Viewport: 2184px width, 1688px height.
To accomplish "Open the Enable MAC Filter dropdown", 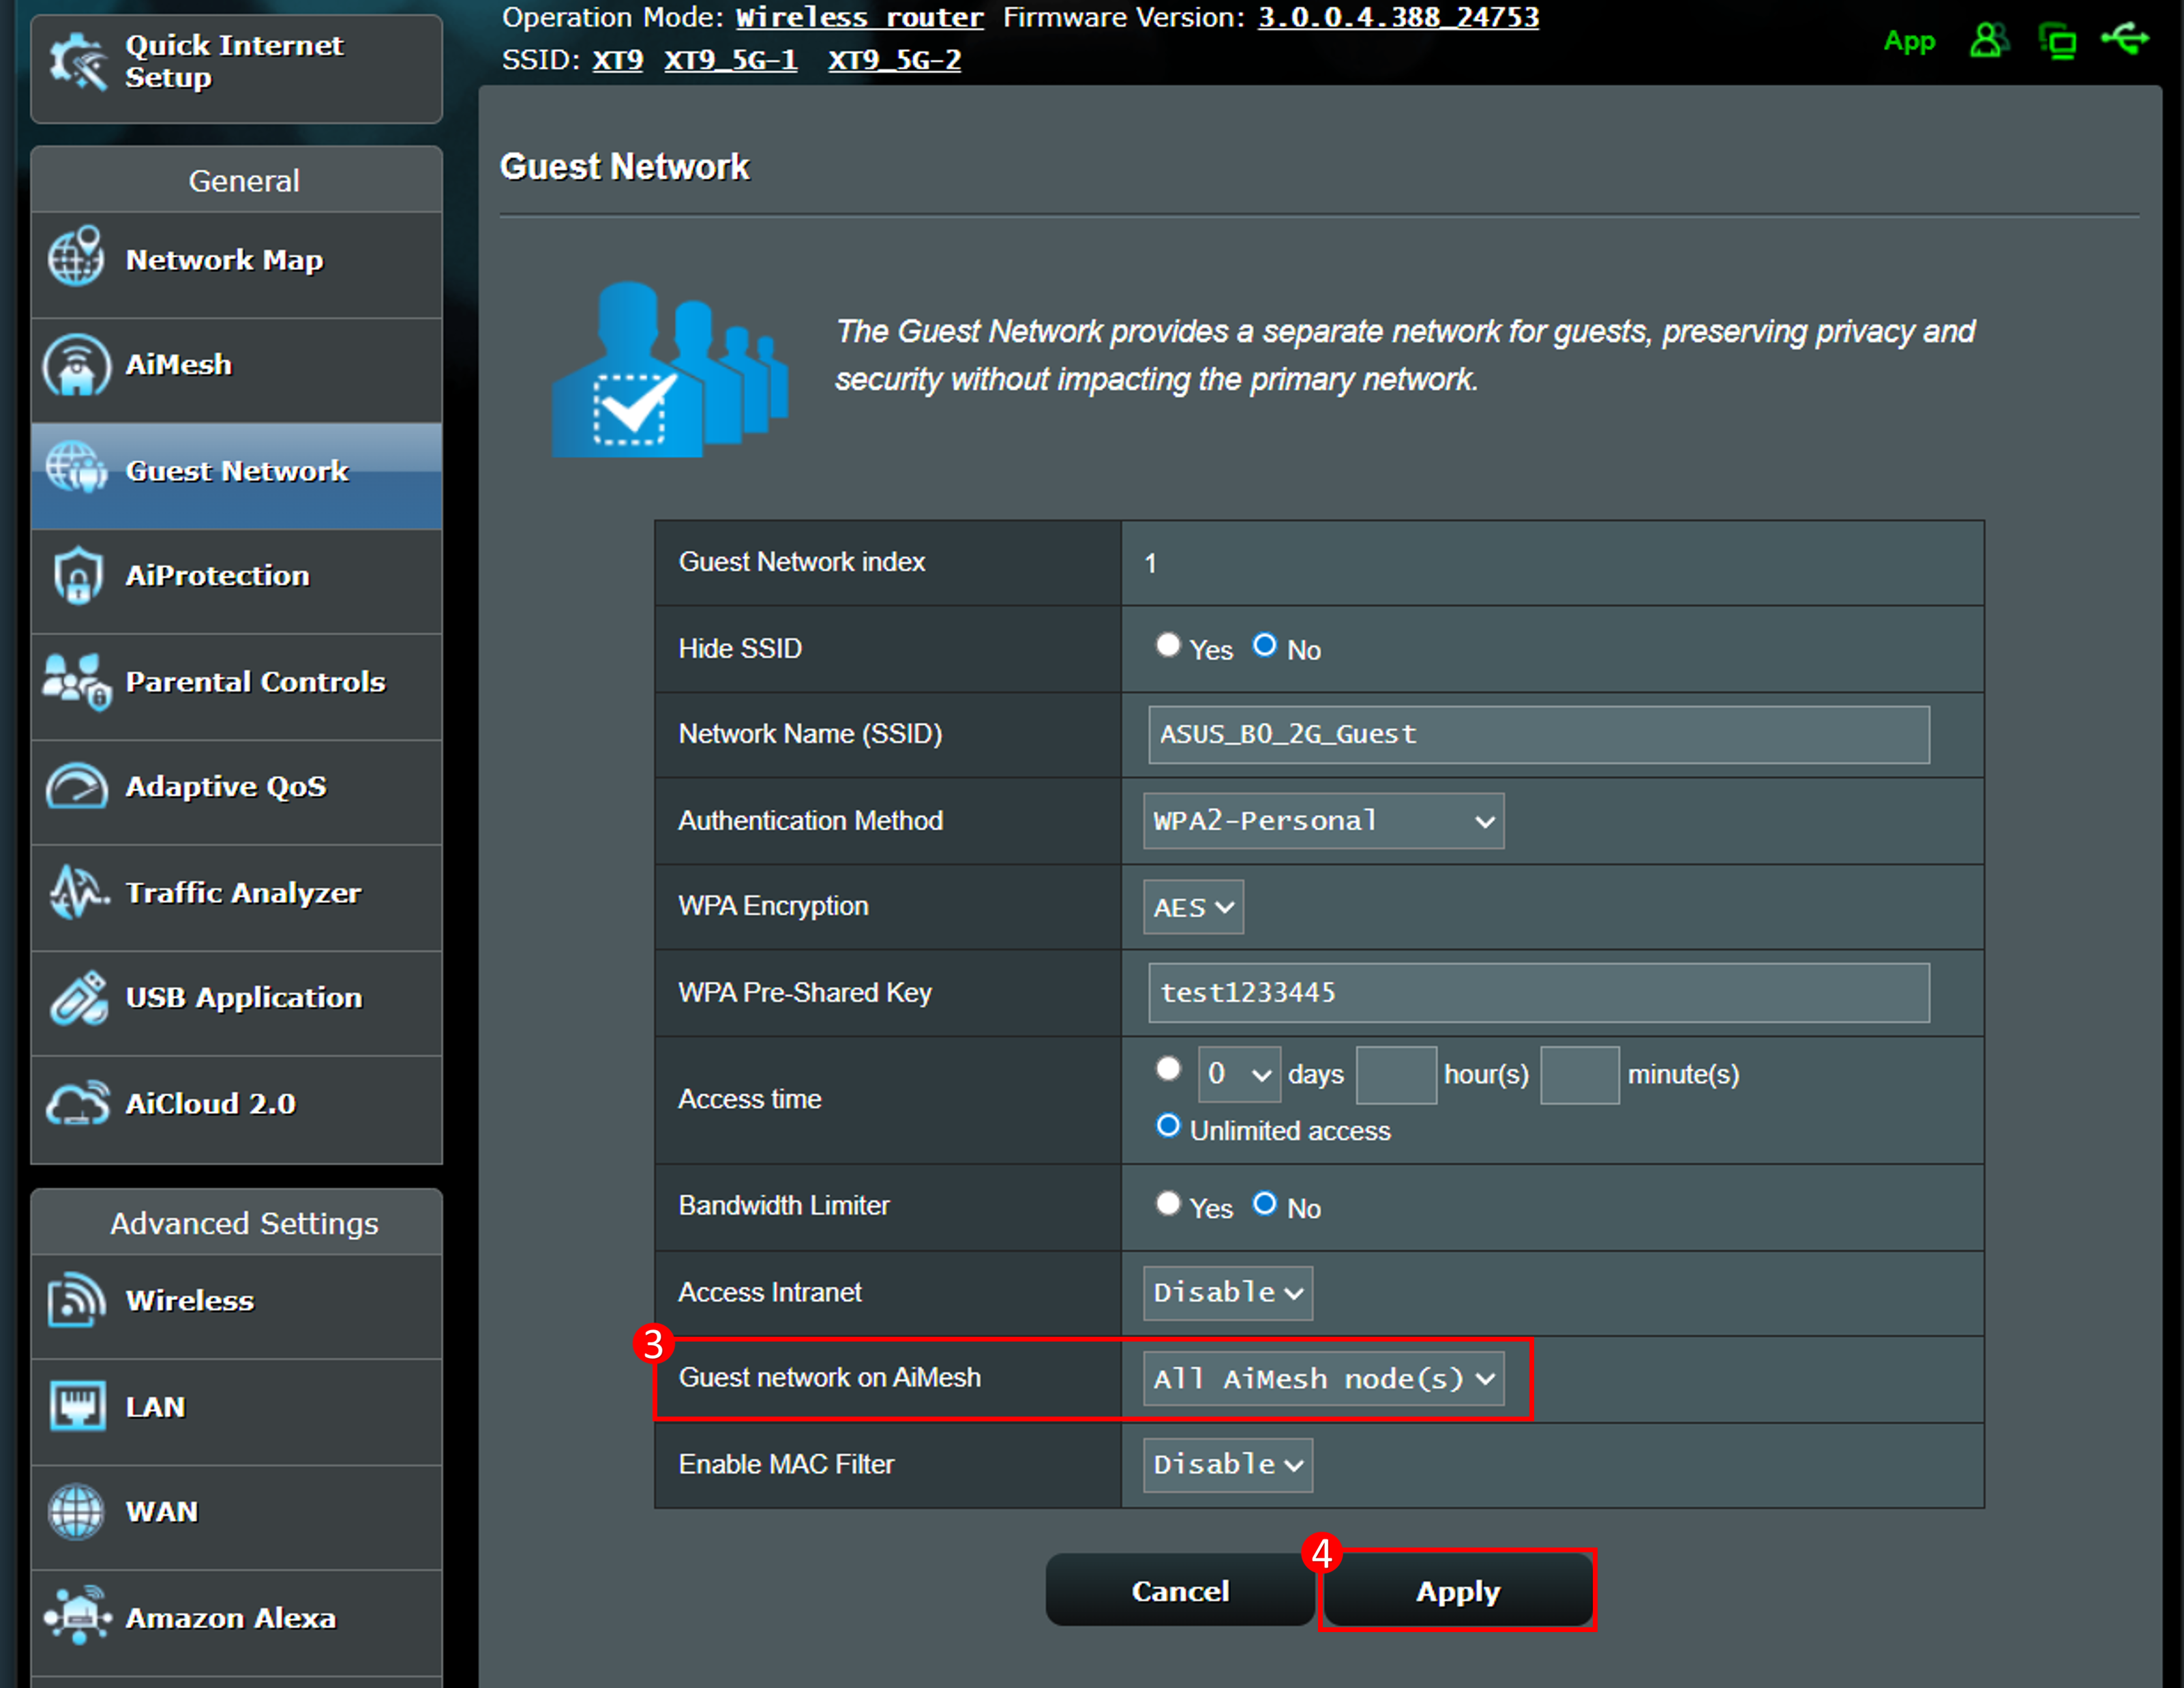I will (x=1227, y=1465).
